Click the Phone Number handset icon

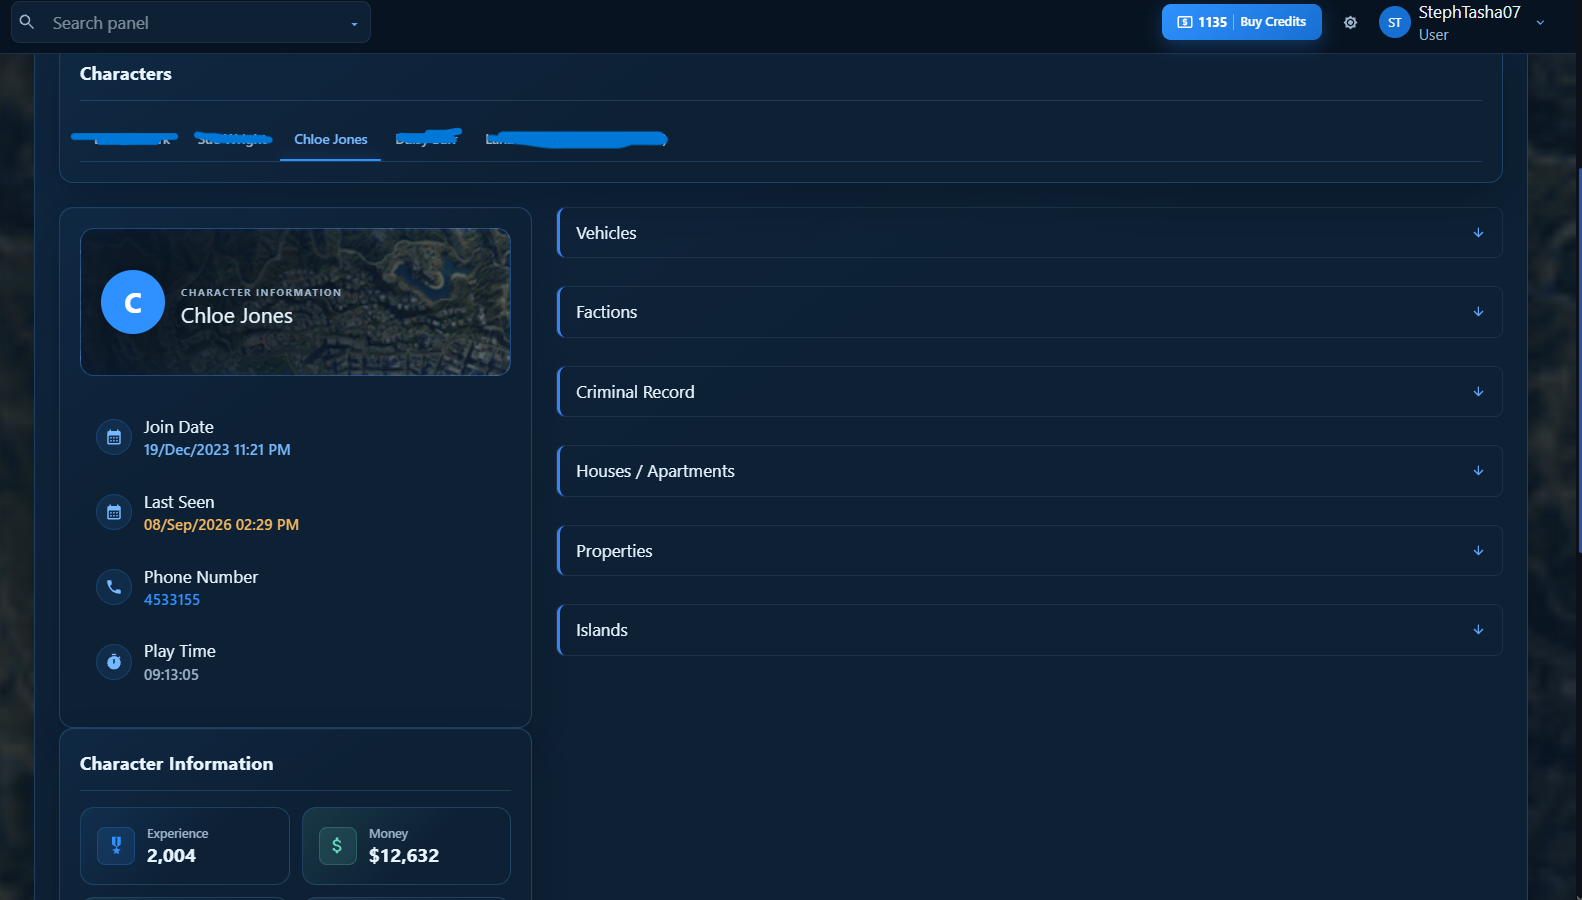[x=114, y=587]
